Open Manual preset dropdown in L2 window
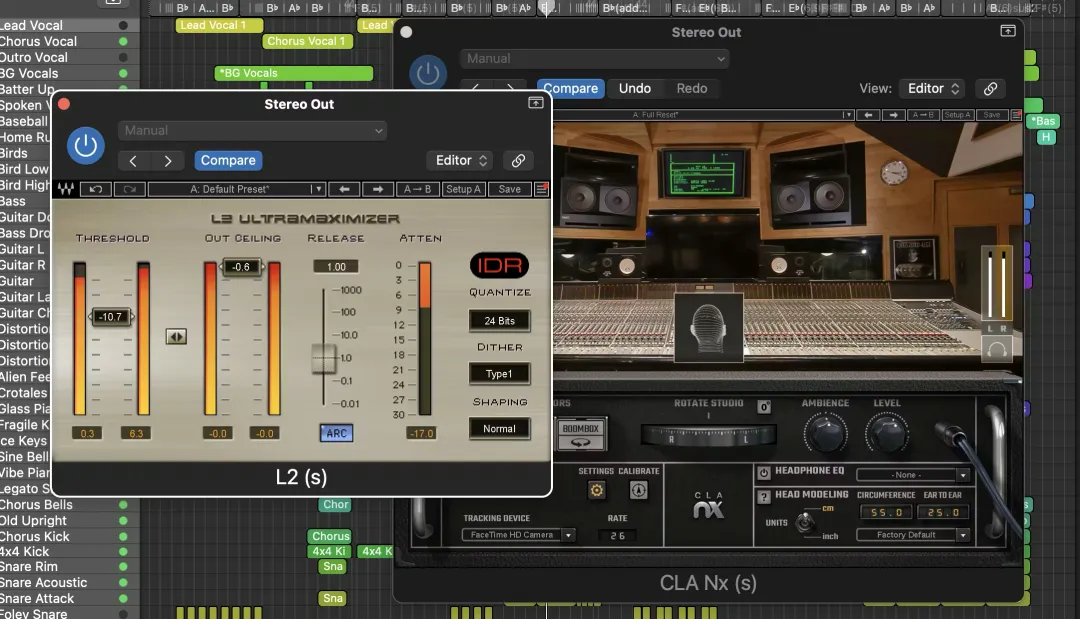 [252, 131]
